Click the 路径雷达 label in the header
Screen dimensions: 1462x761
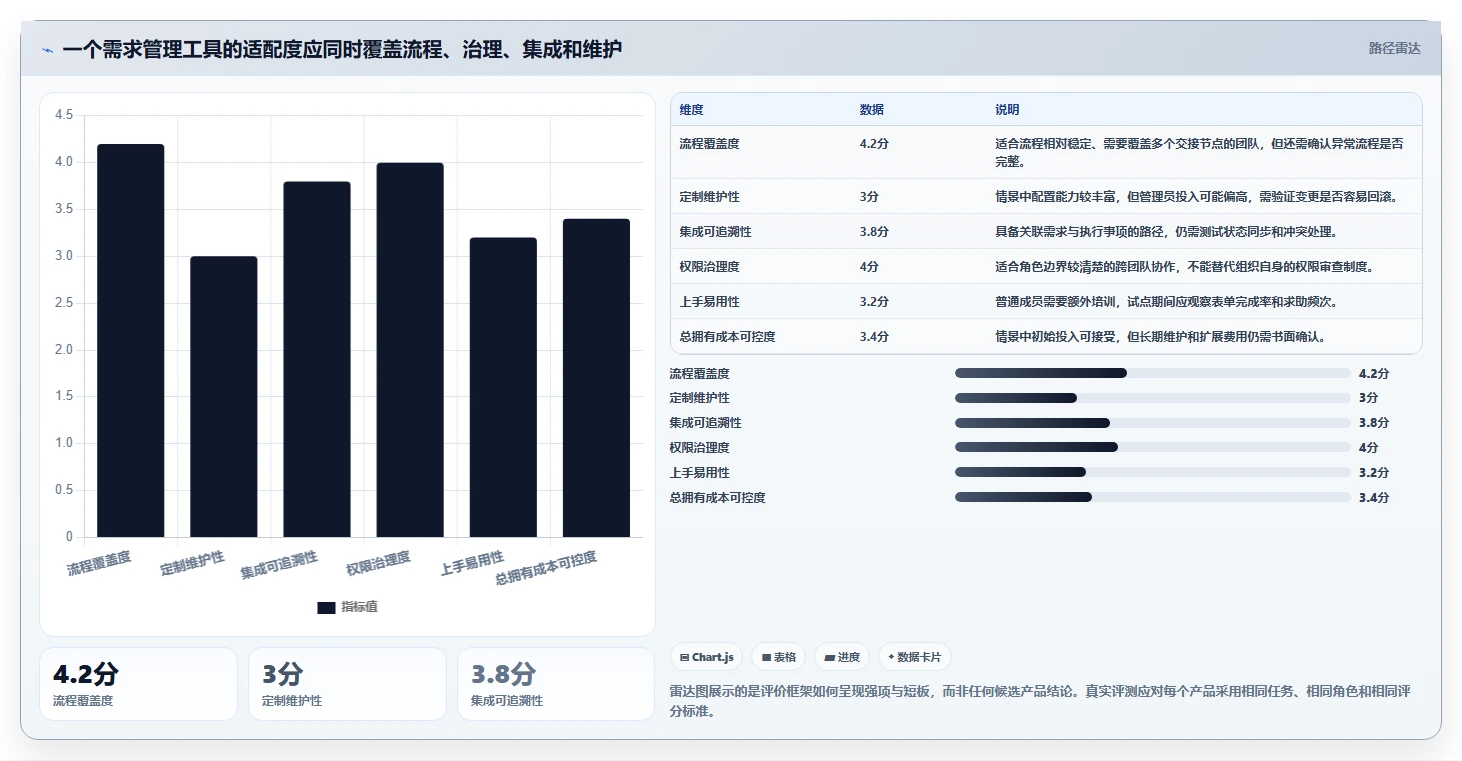point(1394,48)
